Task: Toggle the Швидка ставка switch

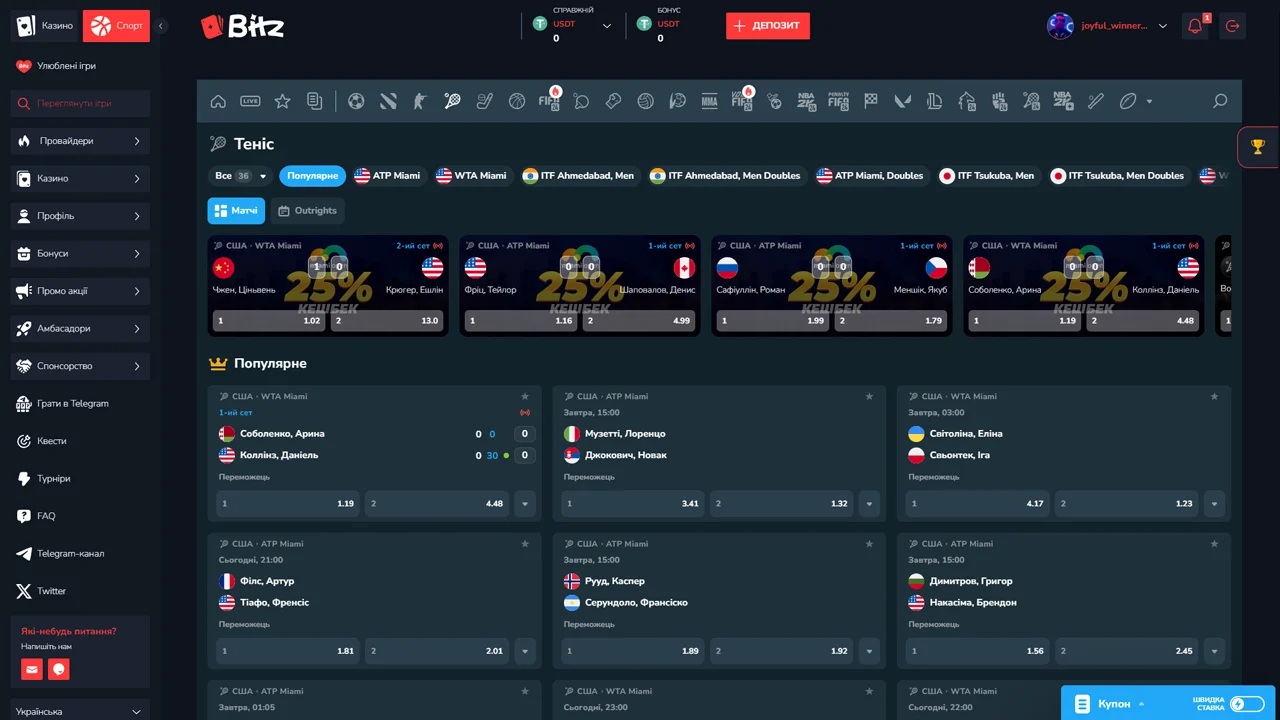Action: tap(1247, 704)
